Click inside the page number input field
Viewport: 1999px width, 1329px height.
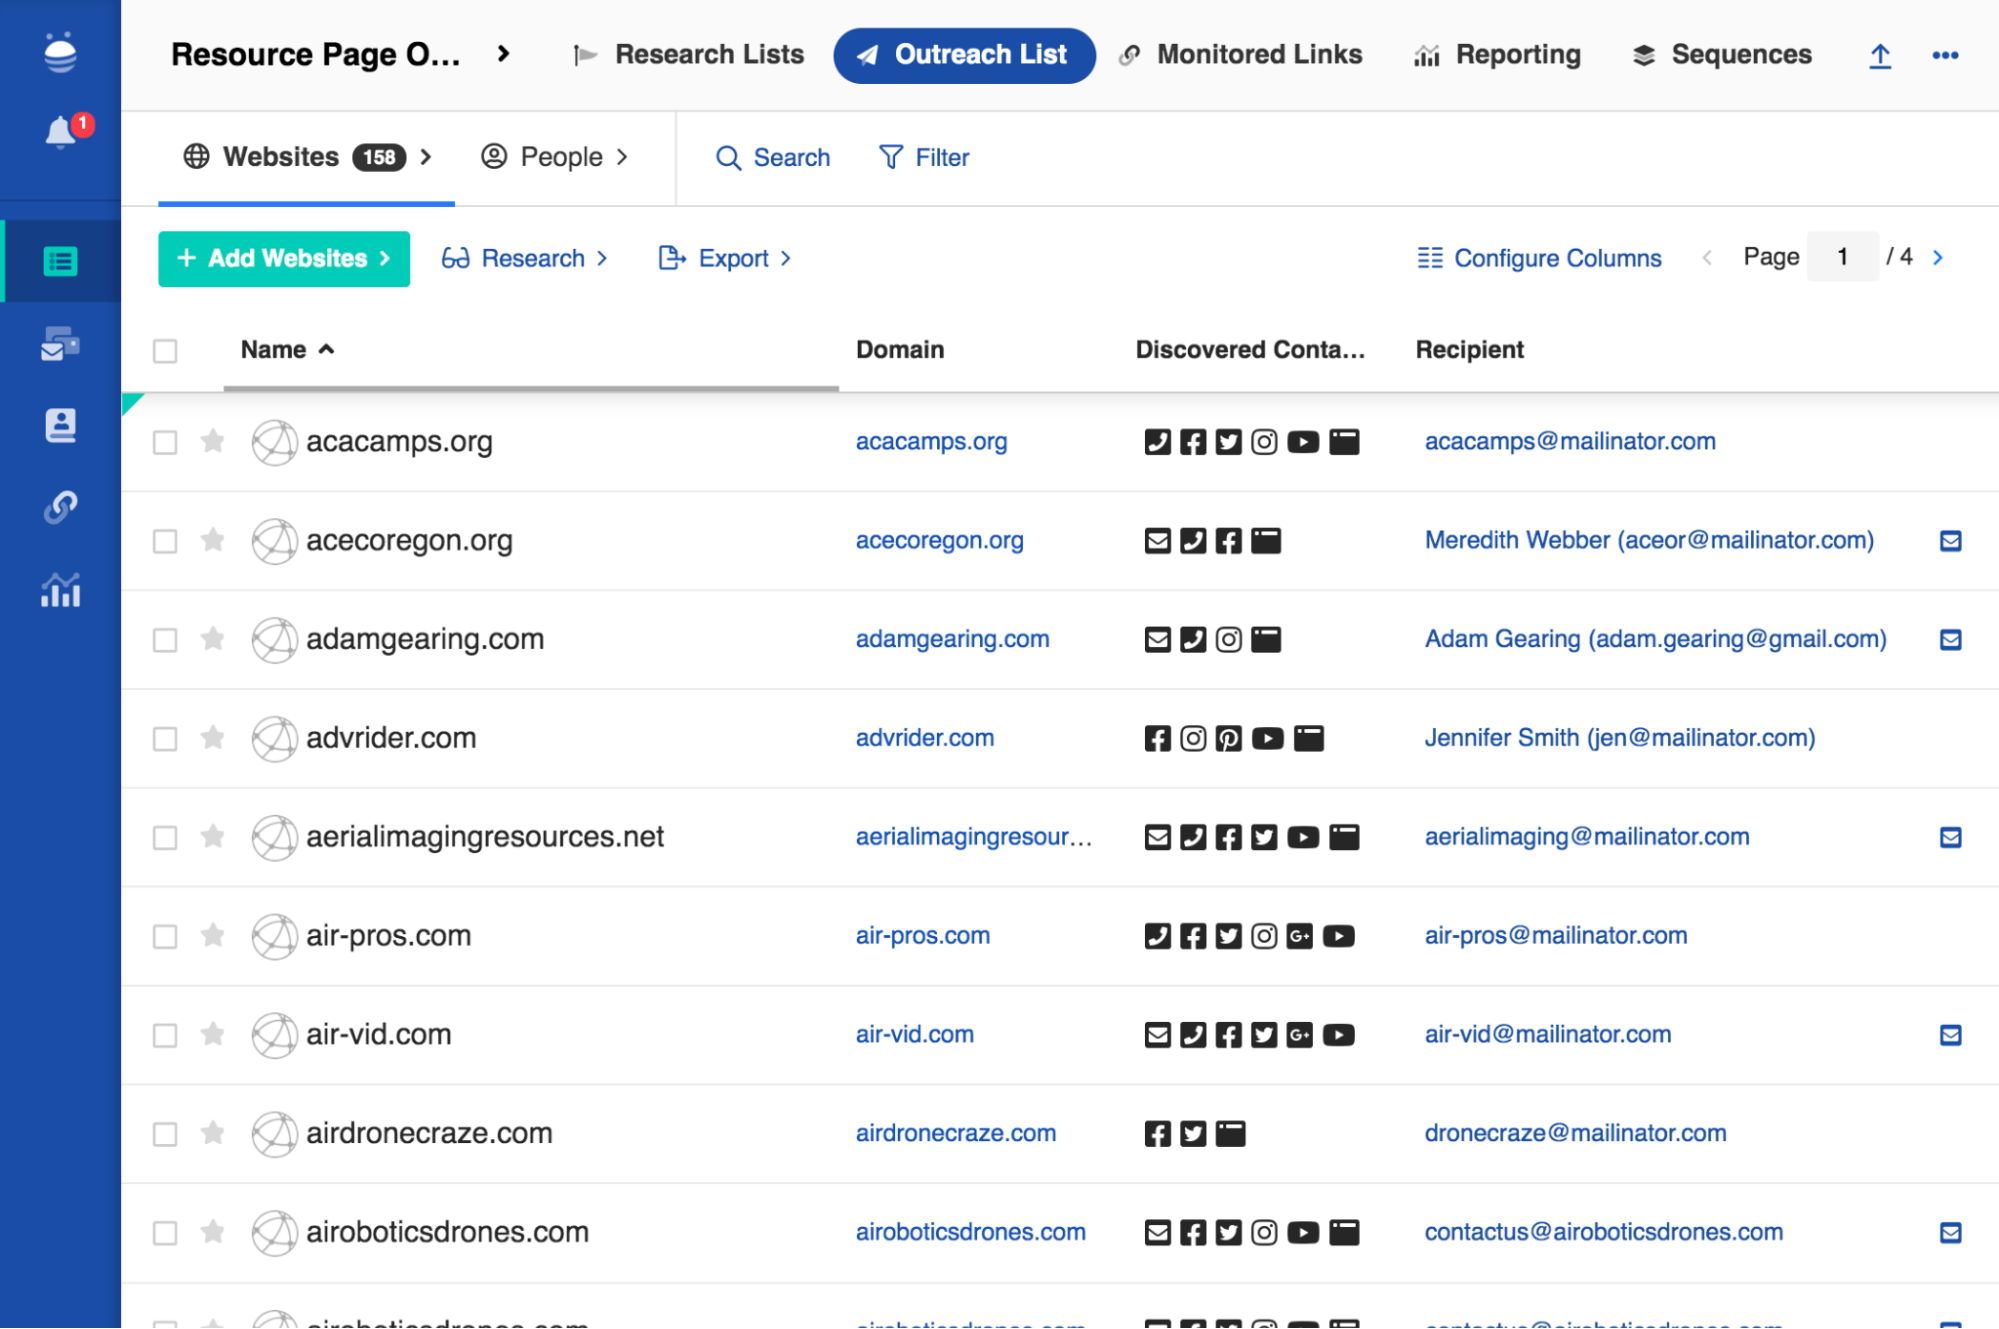point(1842,256)
